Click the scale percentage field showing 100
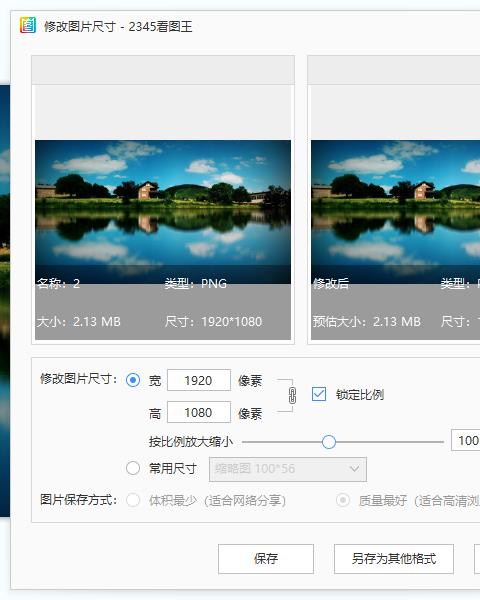Screen dimensions: 480x600 (x=466, y=440)
